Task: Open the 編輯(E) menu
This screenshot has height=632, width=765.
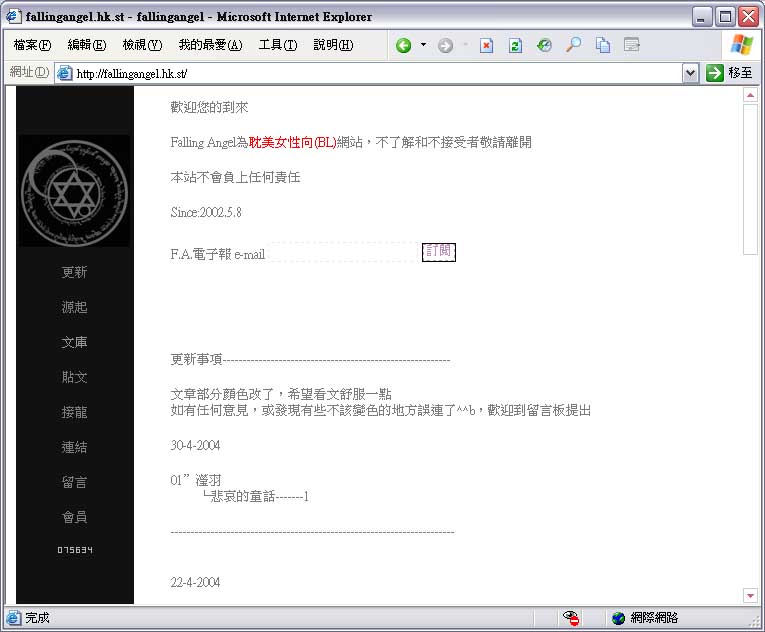Action: point(87,45)
